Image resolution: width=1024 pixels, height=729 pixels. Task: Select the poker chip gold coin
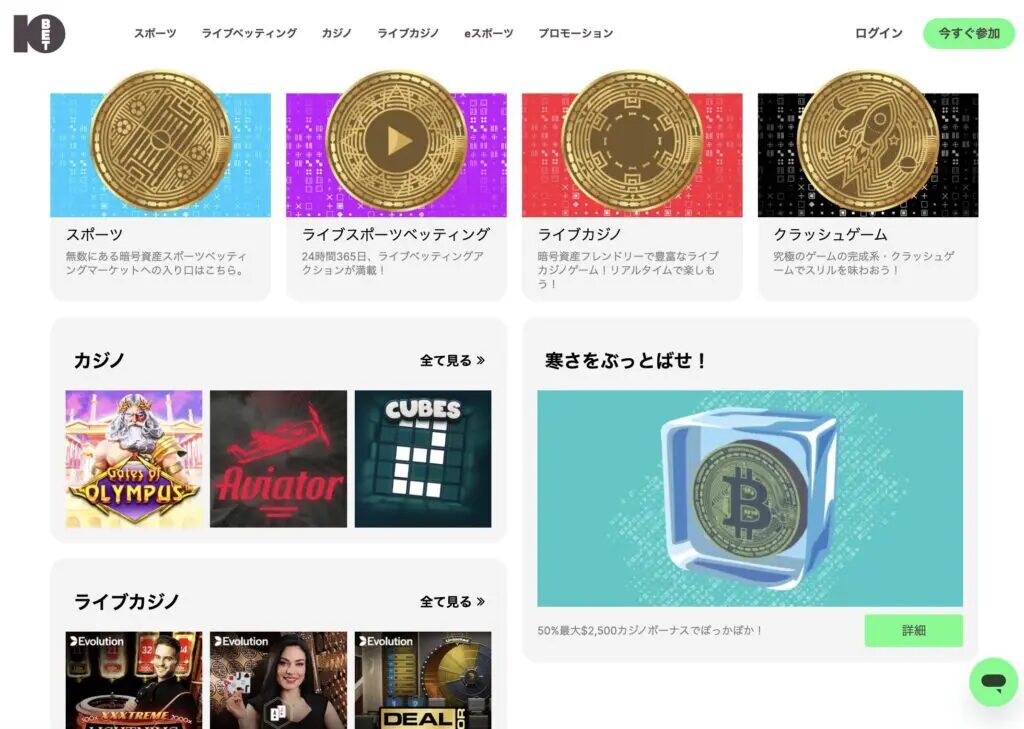[632, 140]
